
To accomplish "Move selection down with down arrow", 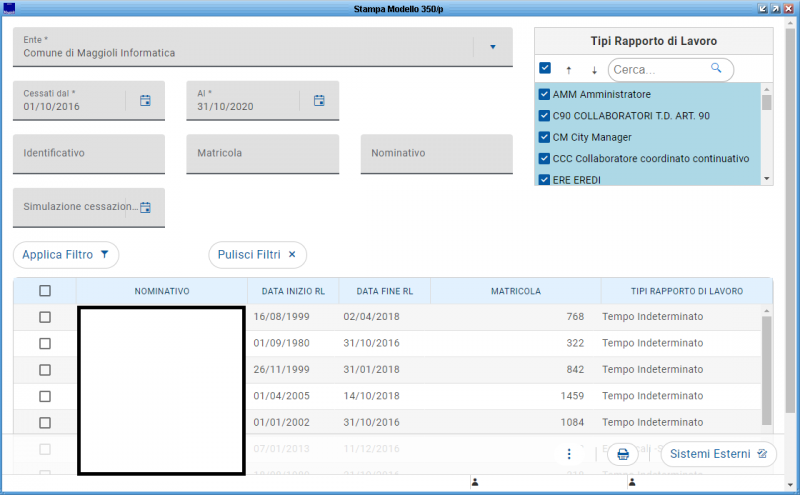I will click(594, 70).
